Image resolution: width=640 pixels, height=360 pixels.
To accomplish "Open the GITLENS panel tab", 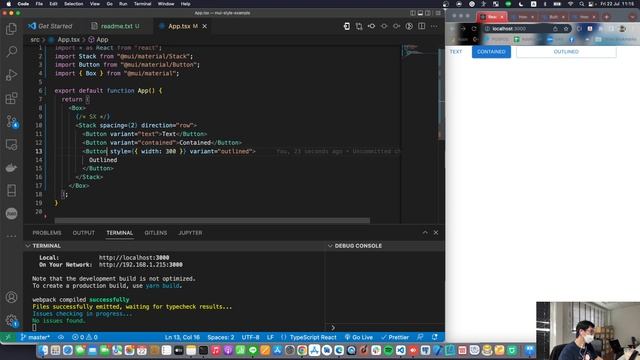I will (156, 233).
